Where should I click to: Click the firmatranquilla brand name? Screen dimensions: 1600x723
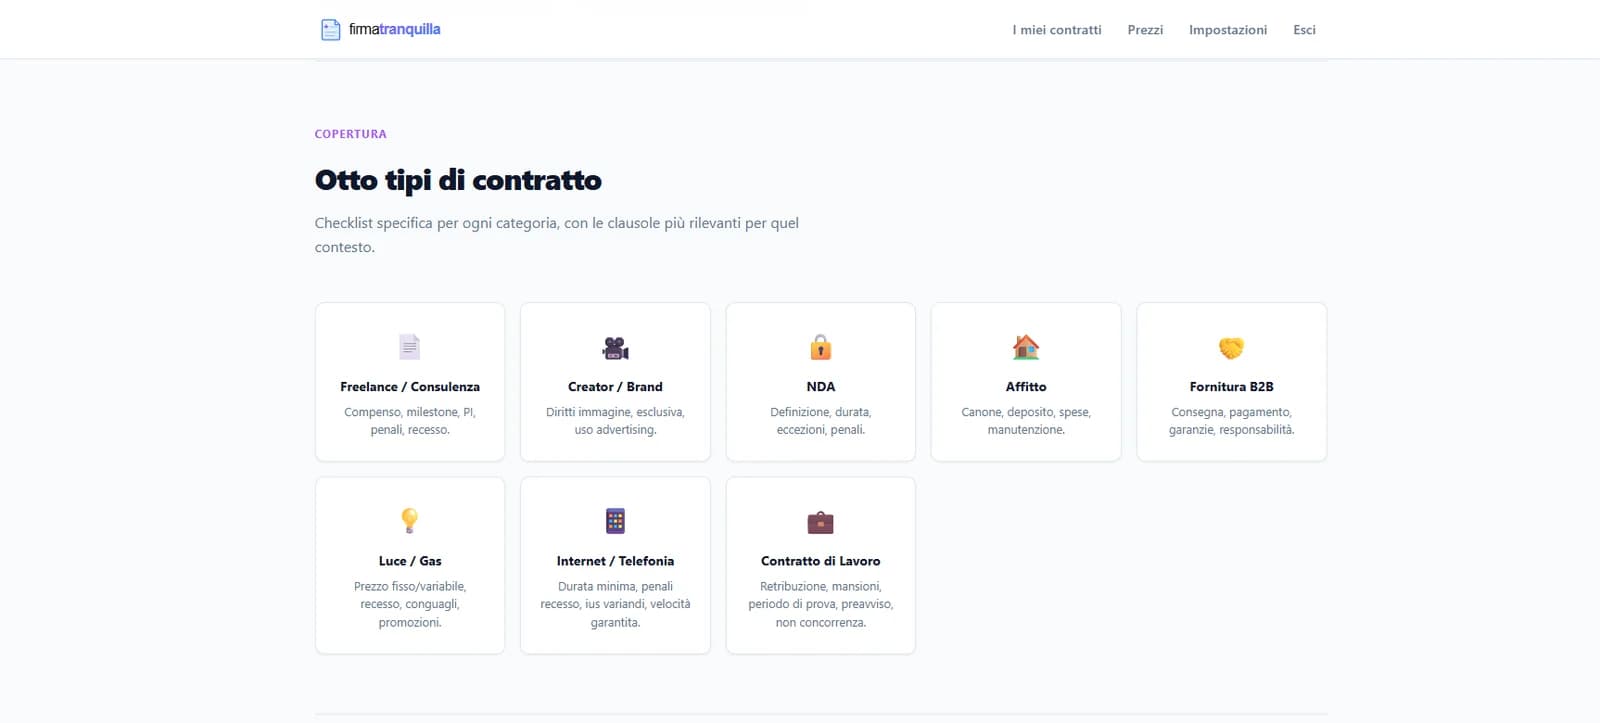coord(394,29)
